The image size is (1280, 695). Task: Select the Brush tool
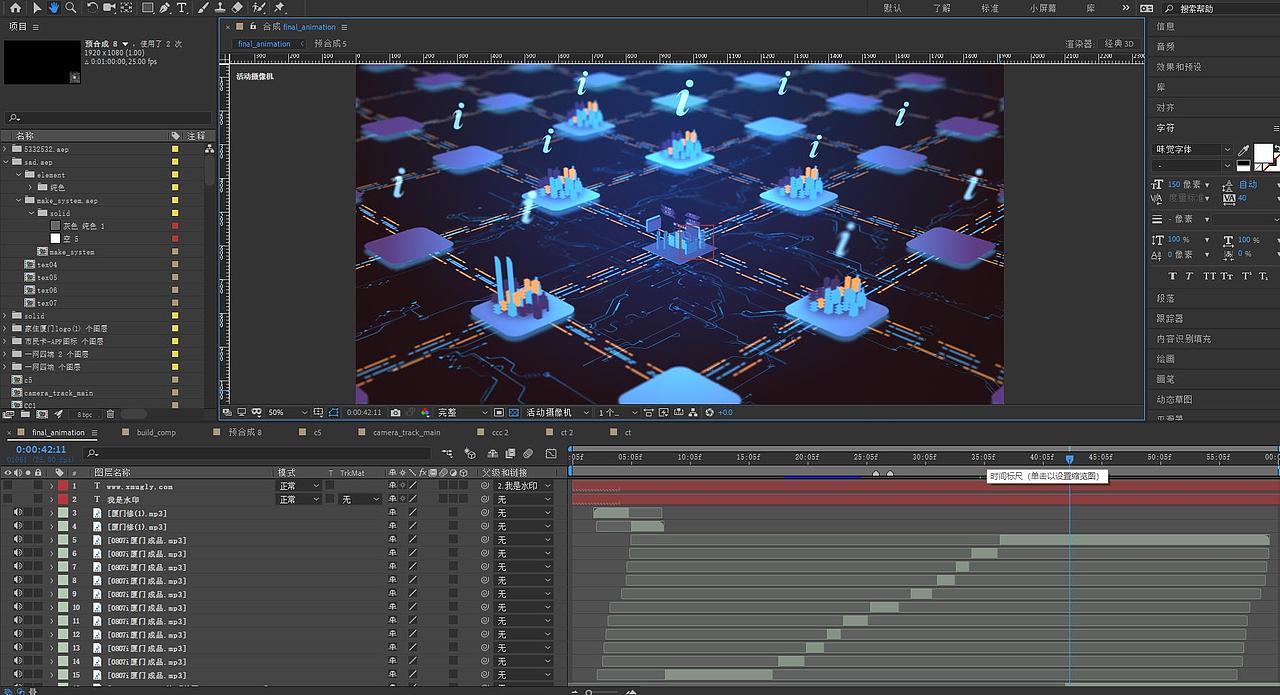point(203,7)
